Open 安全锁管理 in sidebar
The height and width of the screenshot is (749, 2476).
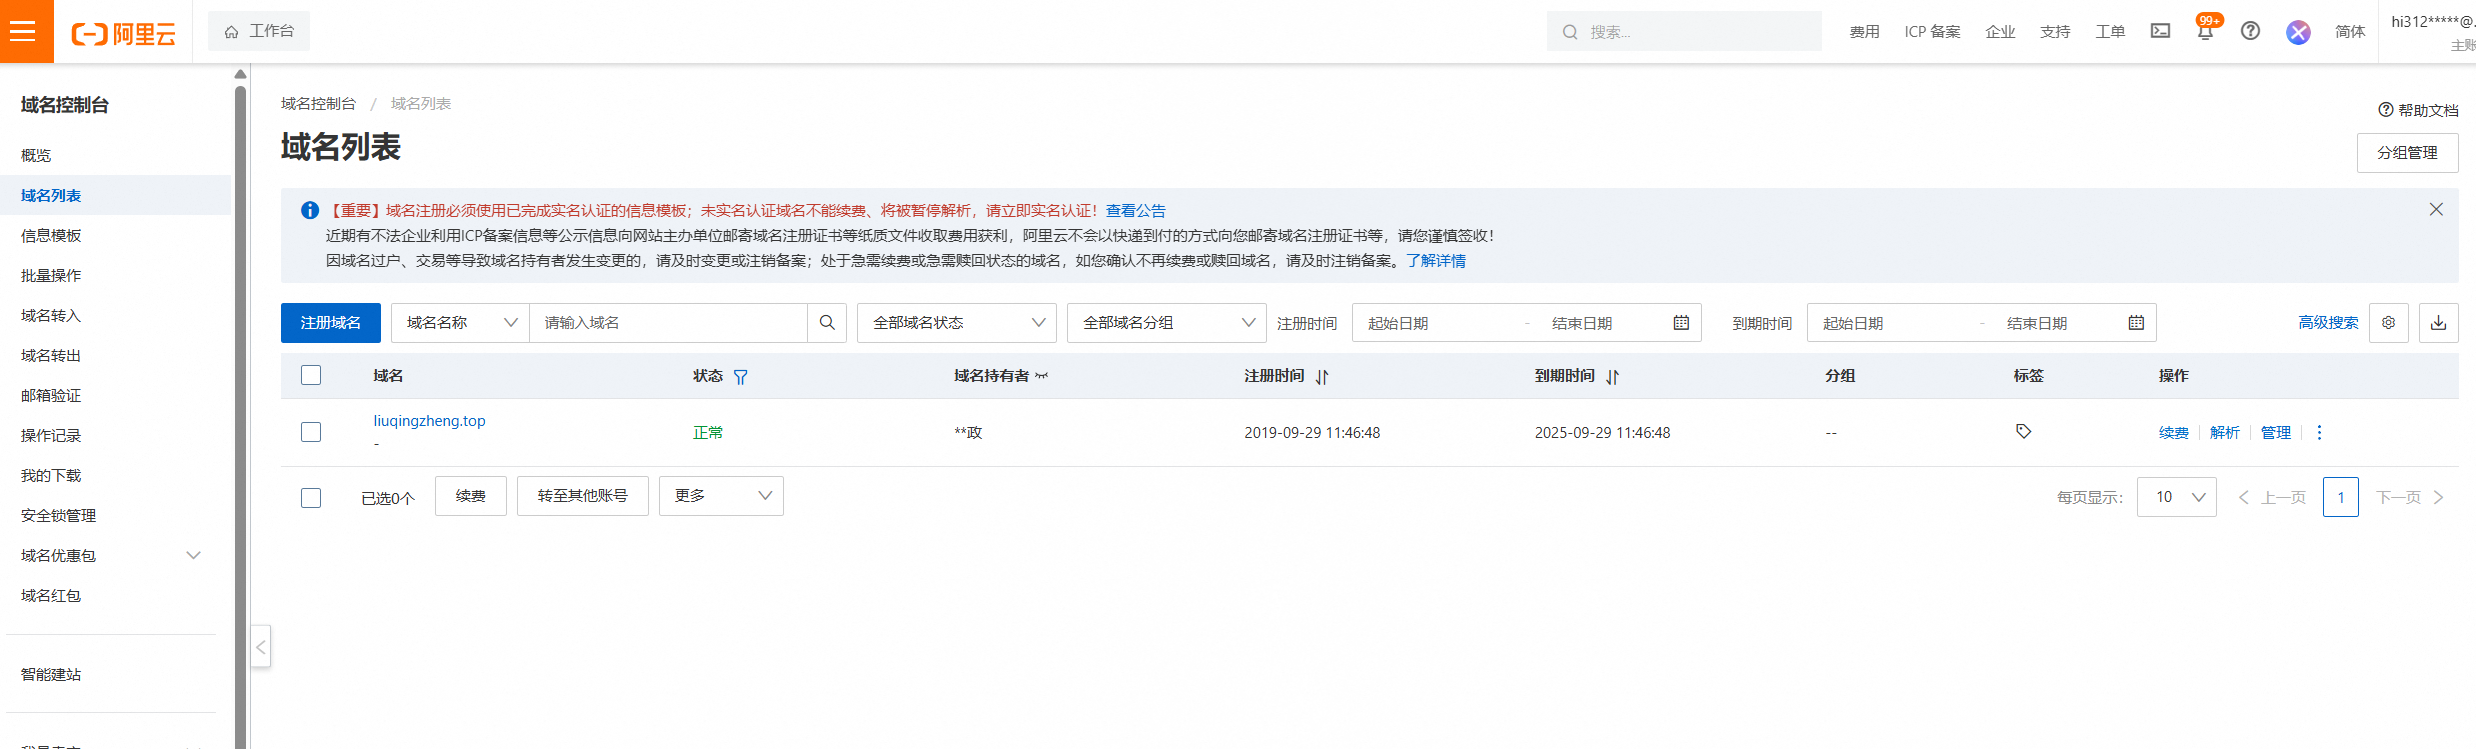coord(58,515)
